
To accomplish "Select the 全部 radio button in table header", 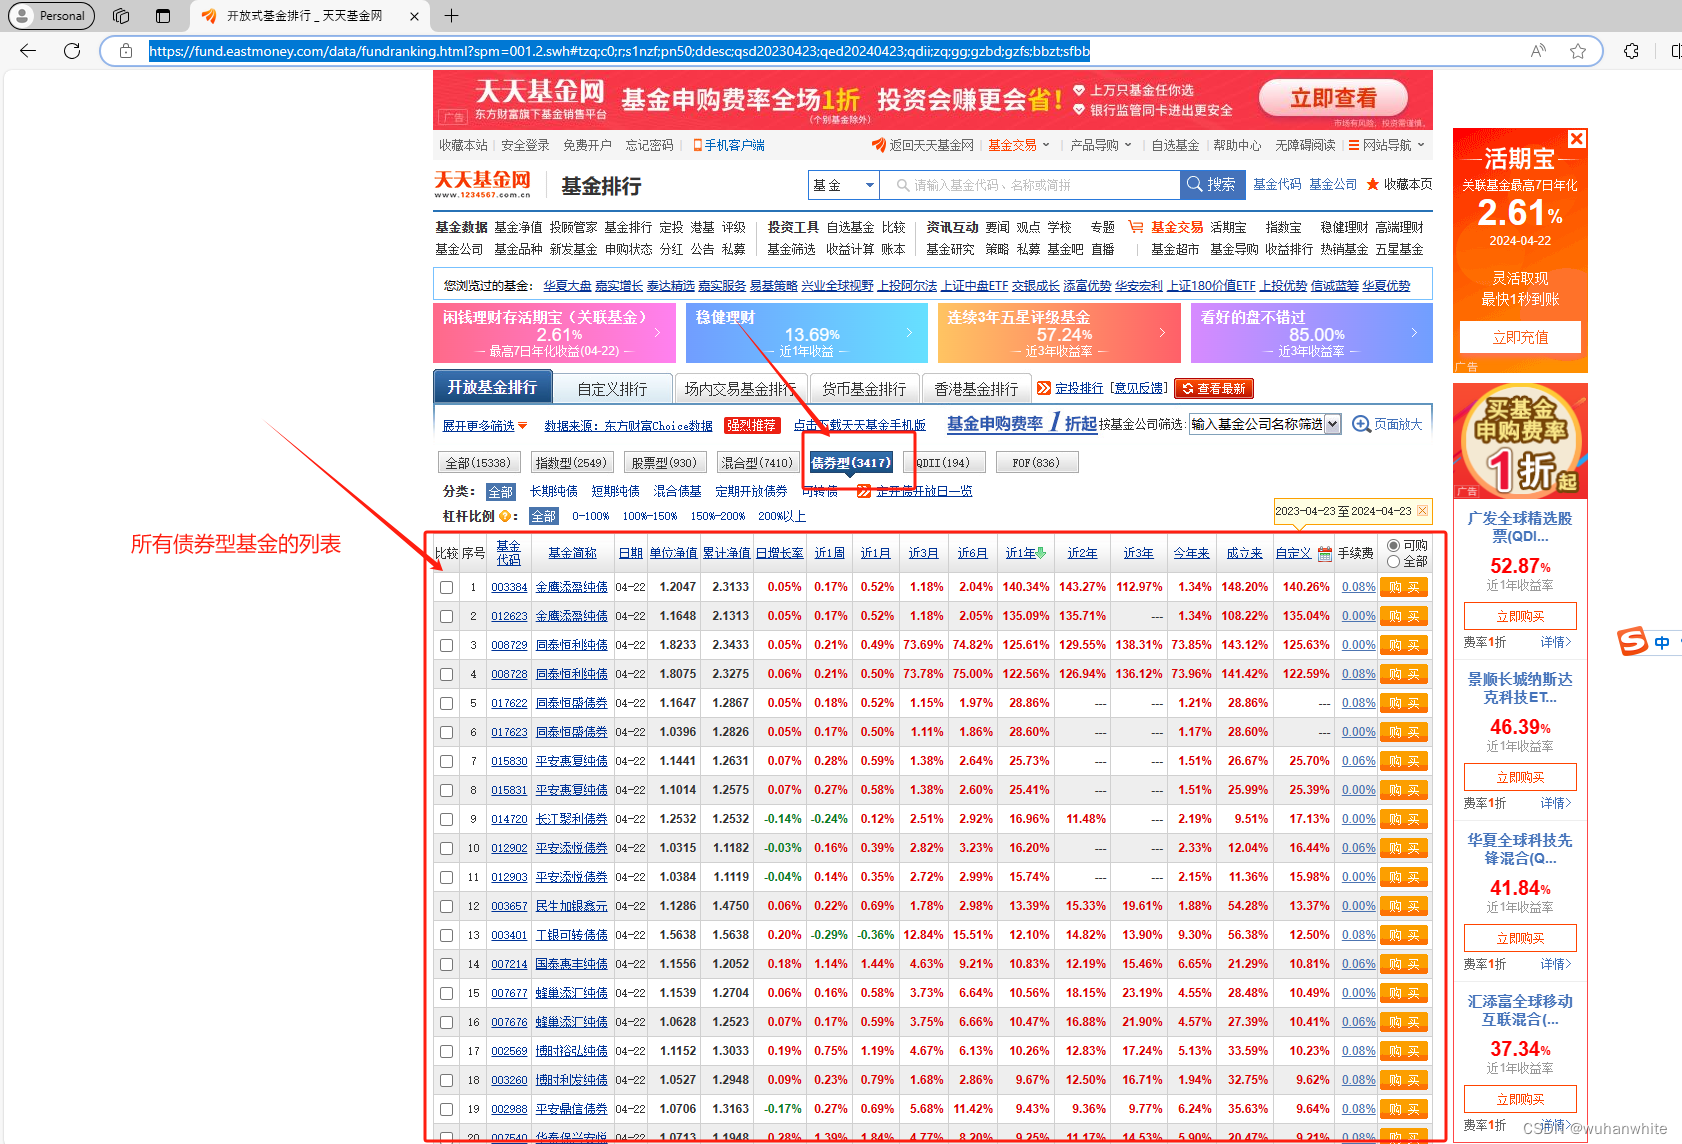I will (1393, 562).
